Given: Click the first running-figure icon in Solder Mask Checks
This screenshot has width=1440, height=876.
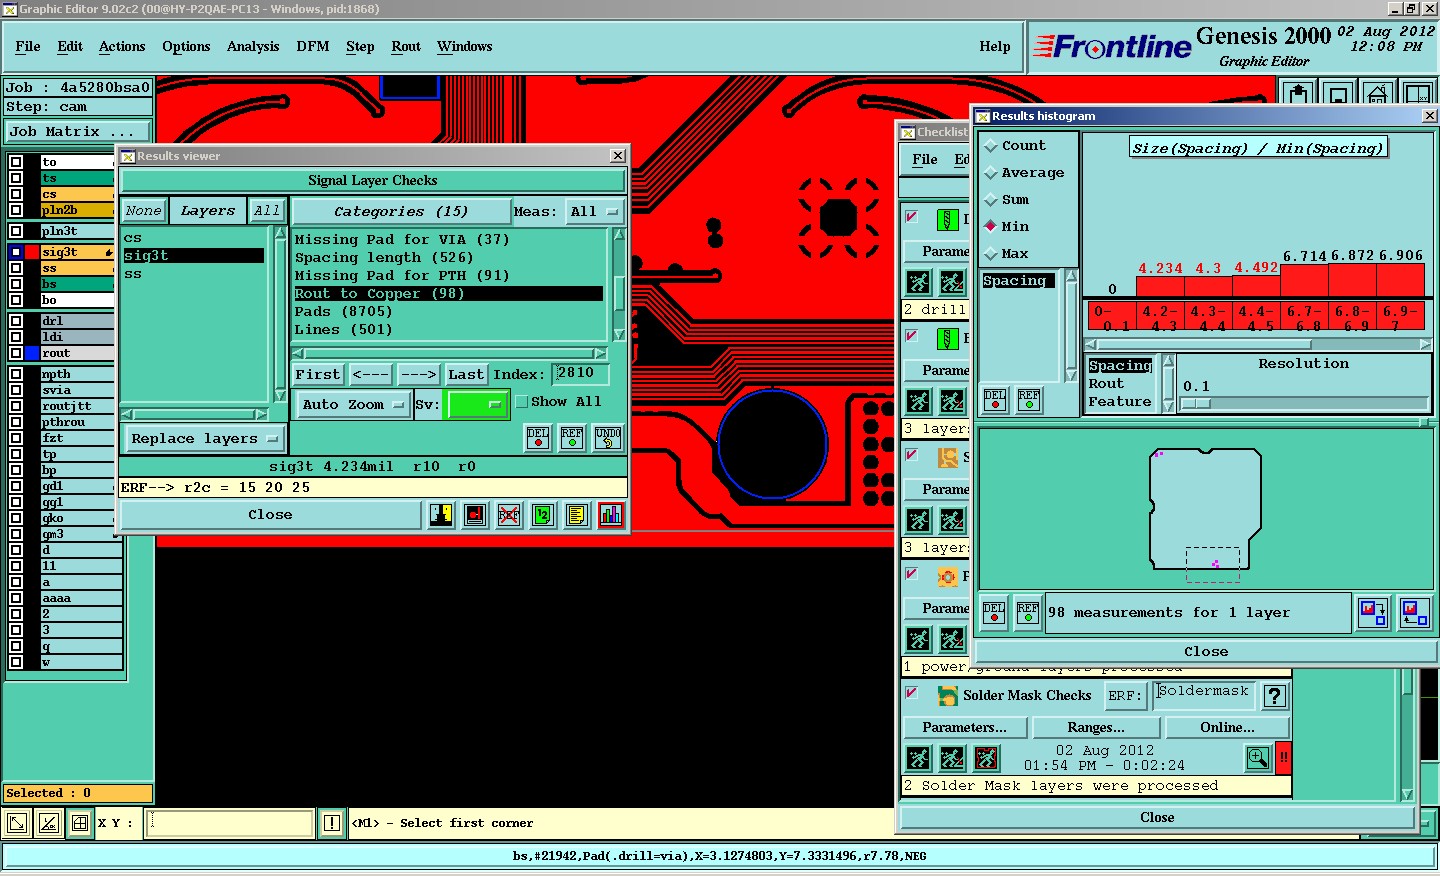Looking at the screenshot, I should [x=918, y=758].
